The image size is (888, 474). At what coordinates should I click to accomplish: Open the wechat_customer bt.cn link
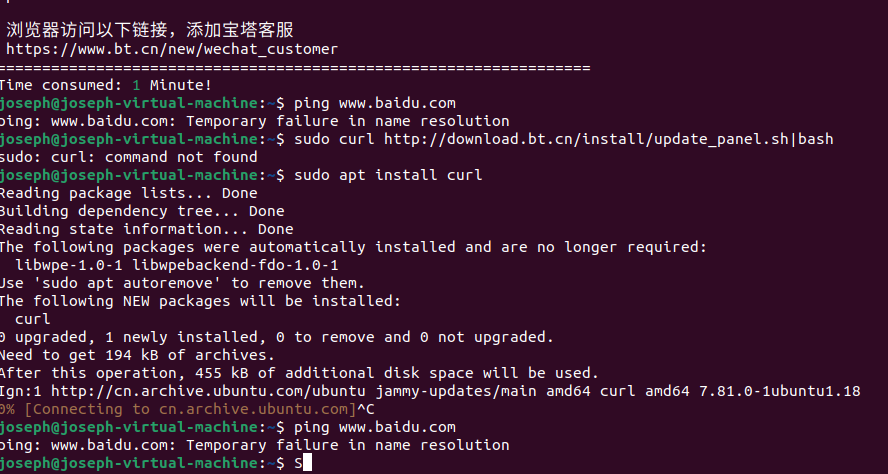[x=172, y=49]
